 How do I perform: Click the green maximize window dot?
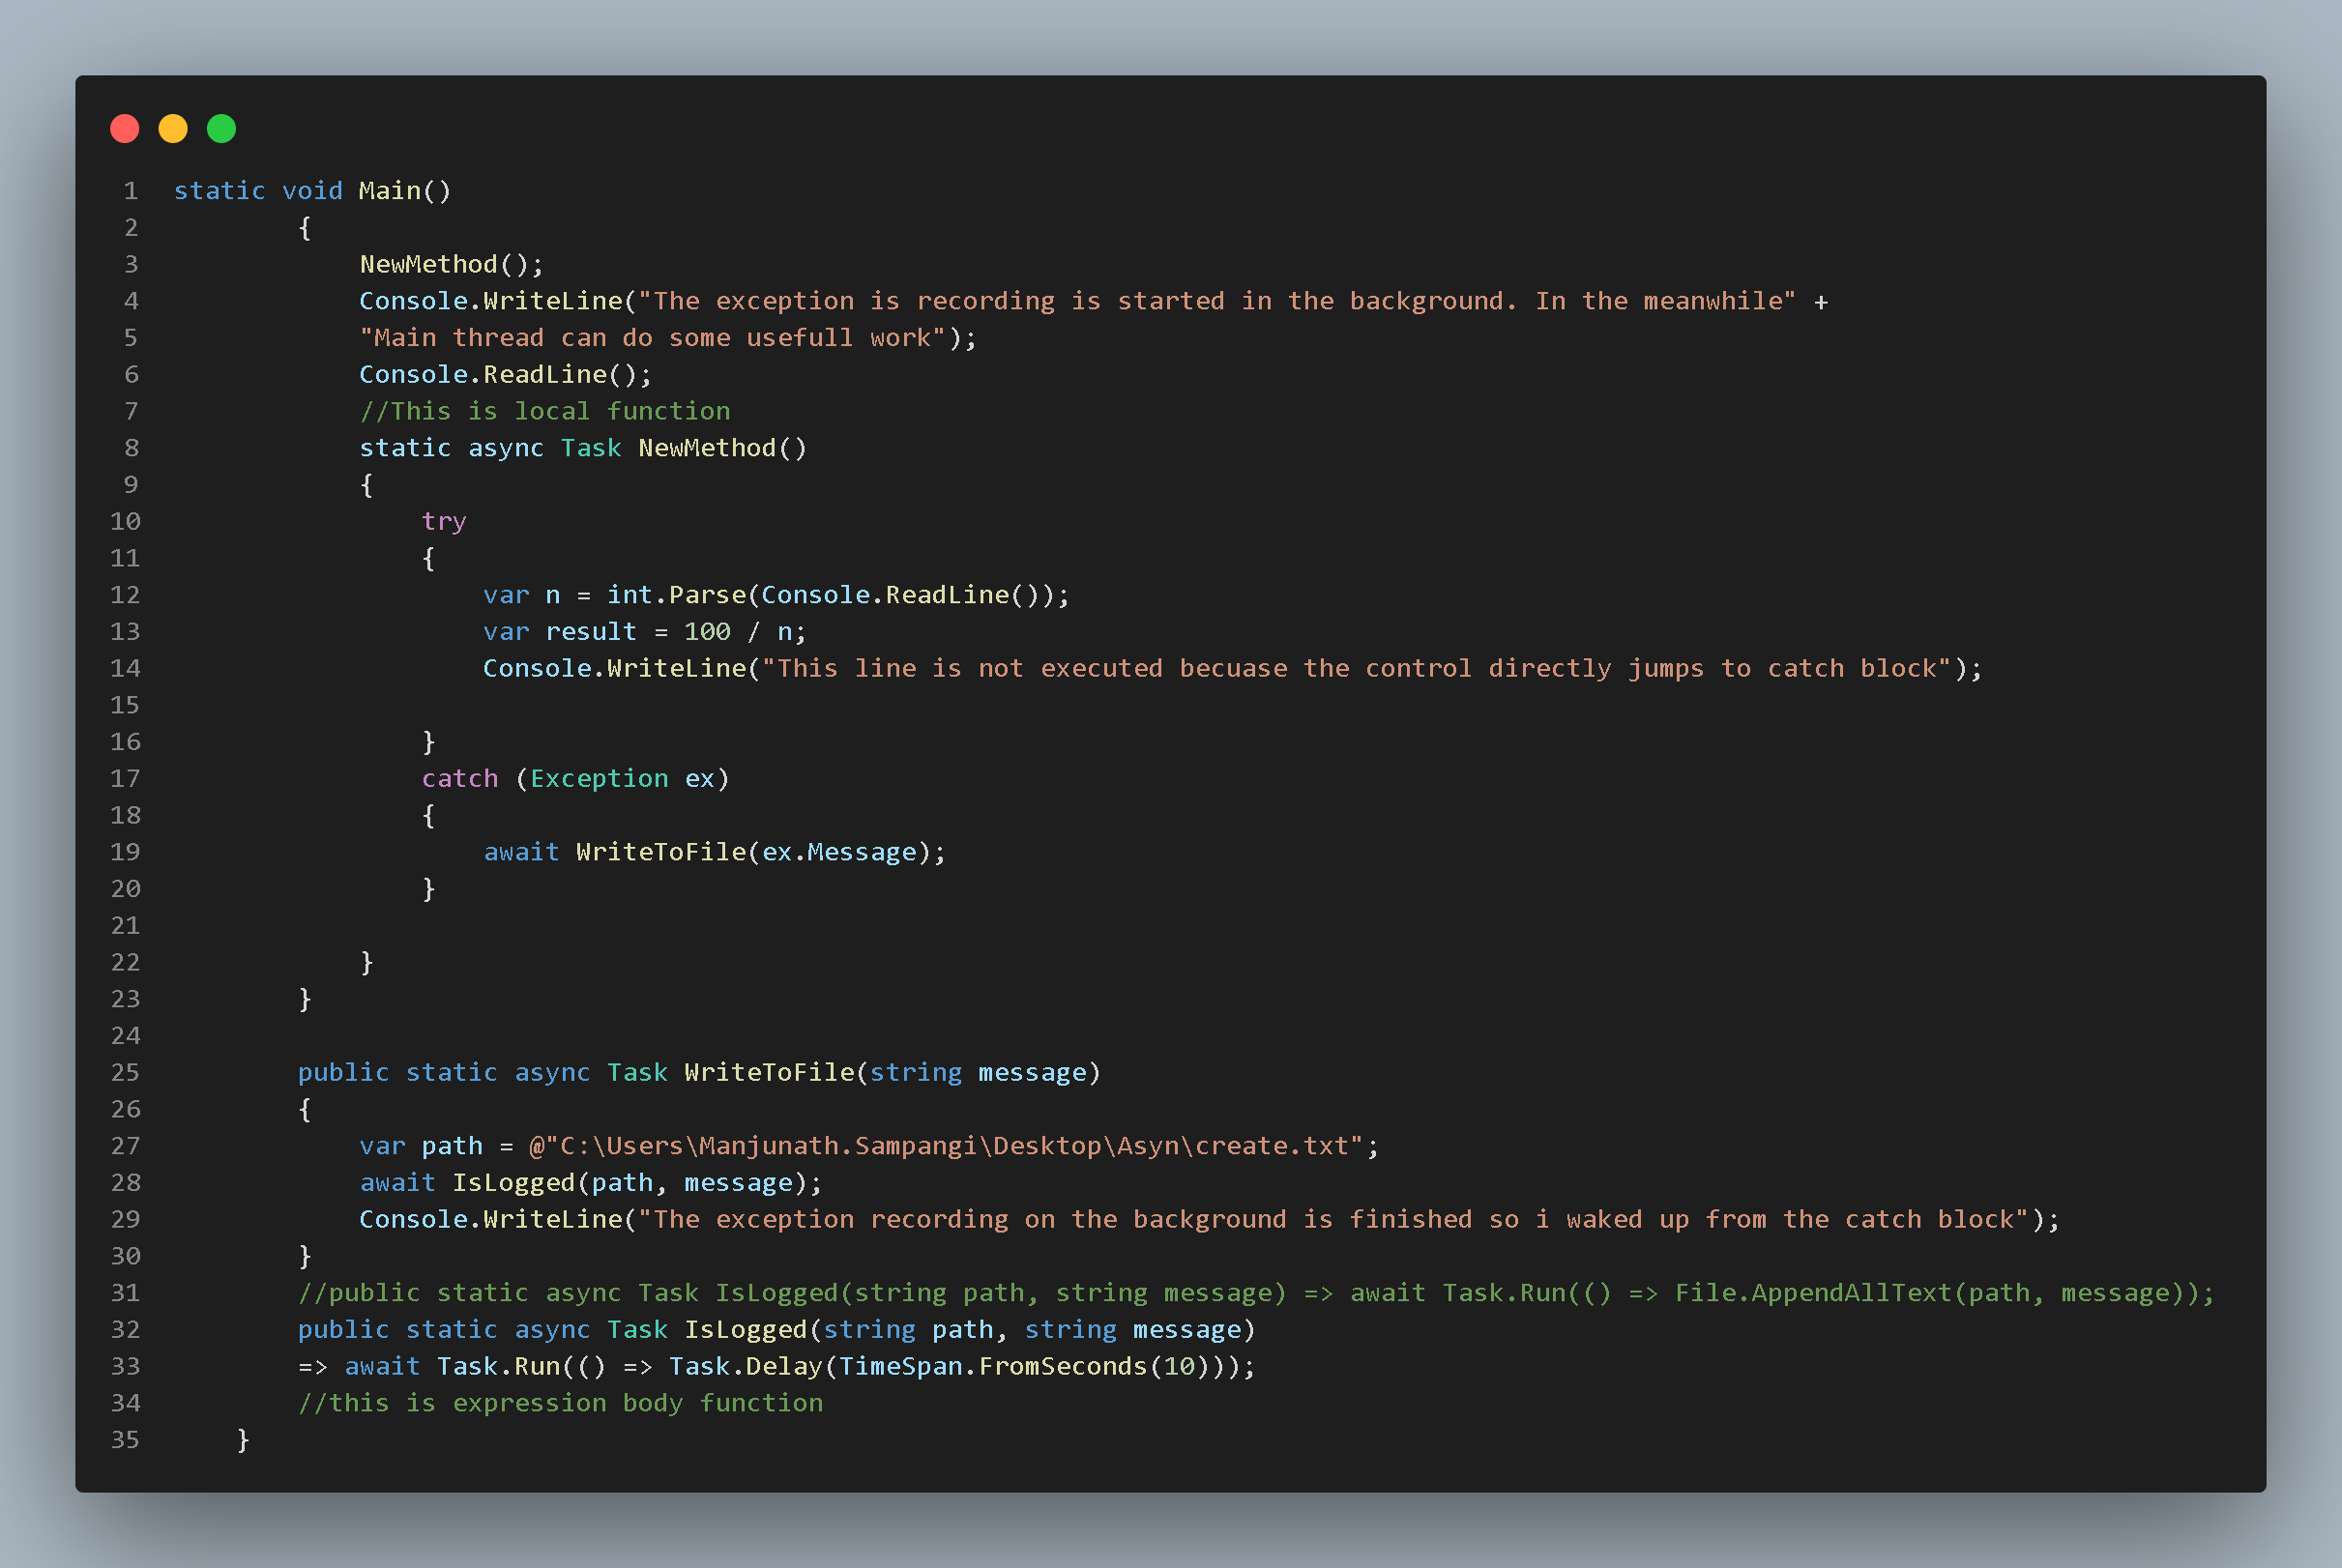click(221, 129)
